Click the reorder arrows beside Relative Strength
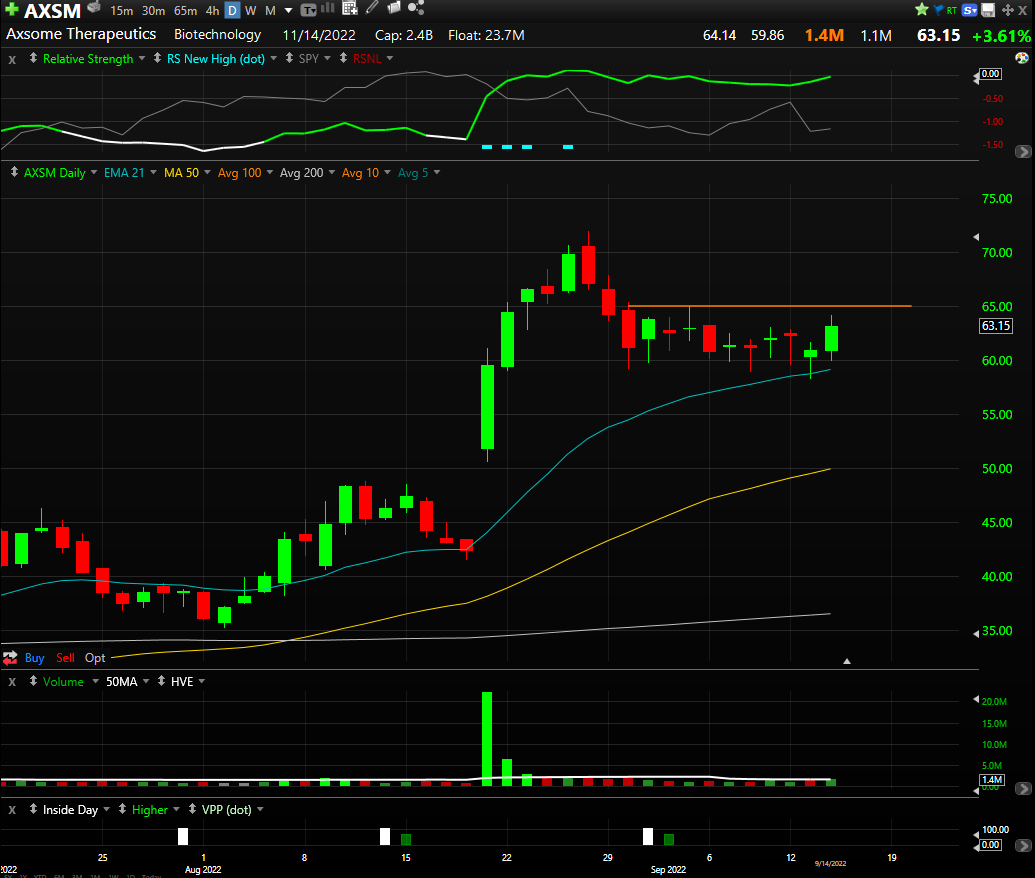 pos(33,58)
